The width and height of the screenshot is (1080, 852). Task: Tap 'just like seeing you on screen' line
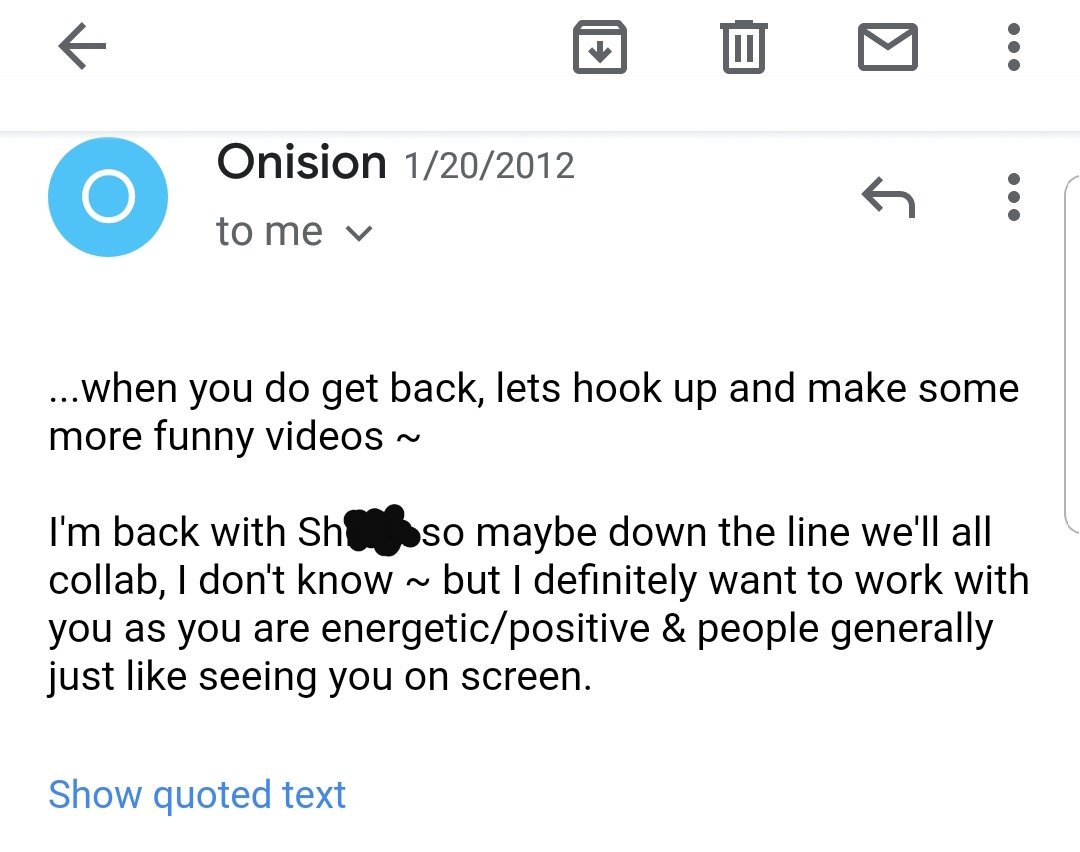tap(320, 676)
